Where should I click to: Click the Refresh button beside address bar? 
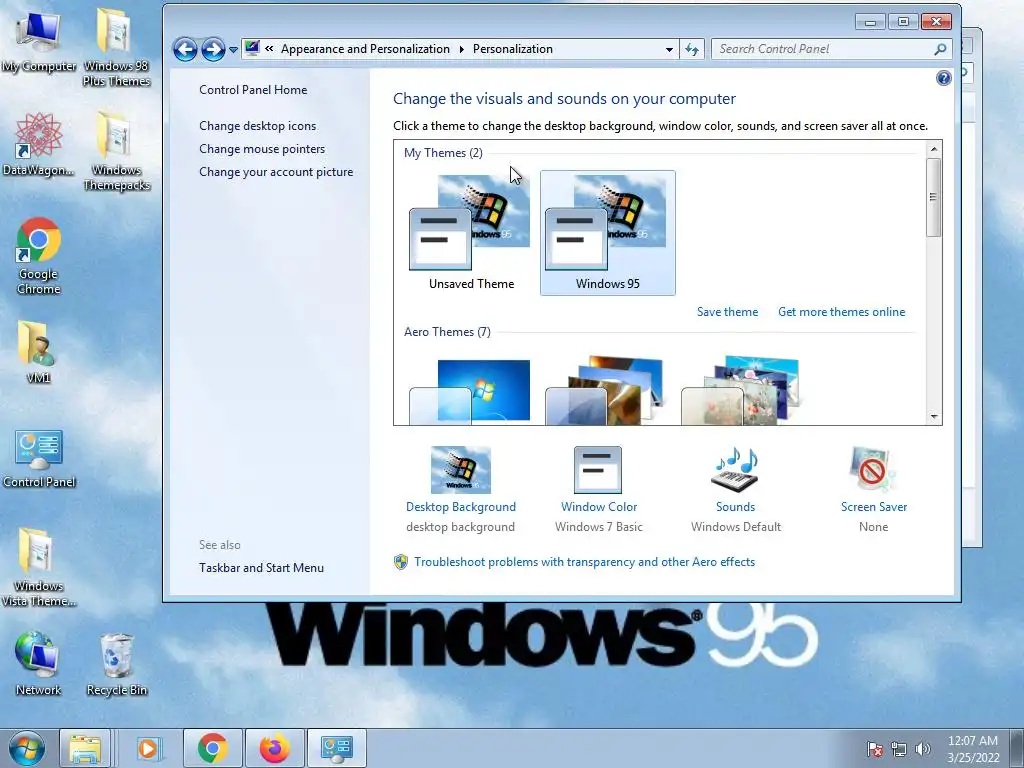pos(692,49)
